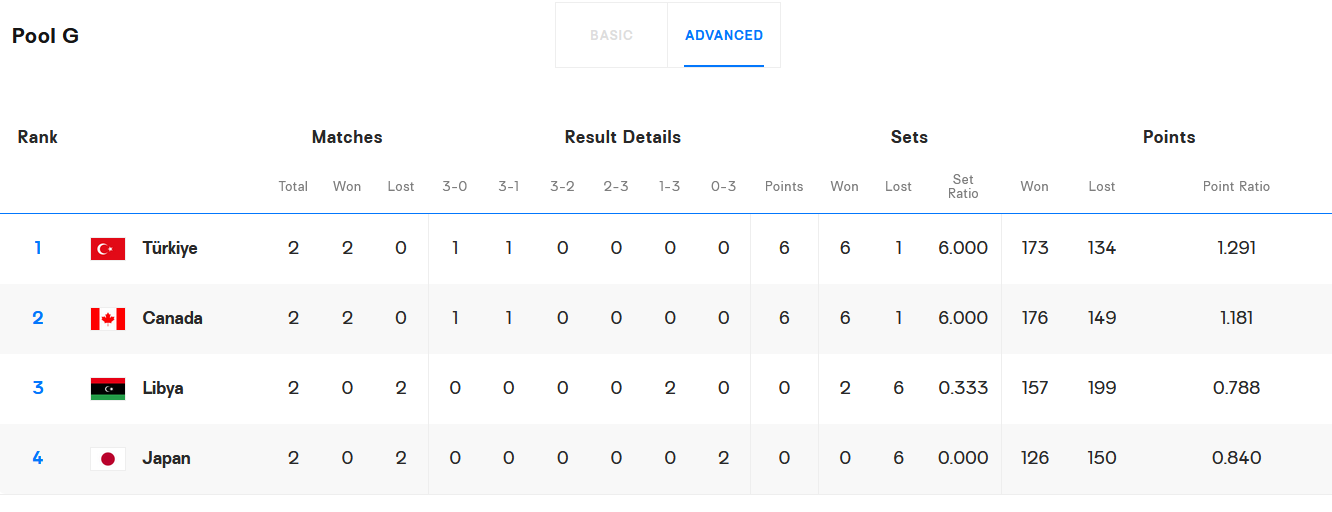1332x512 pixels.
Task: Switch to the Basic tab
Action: pyautogui.click(x=611, y=35)
